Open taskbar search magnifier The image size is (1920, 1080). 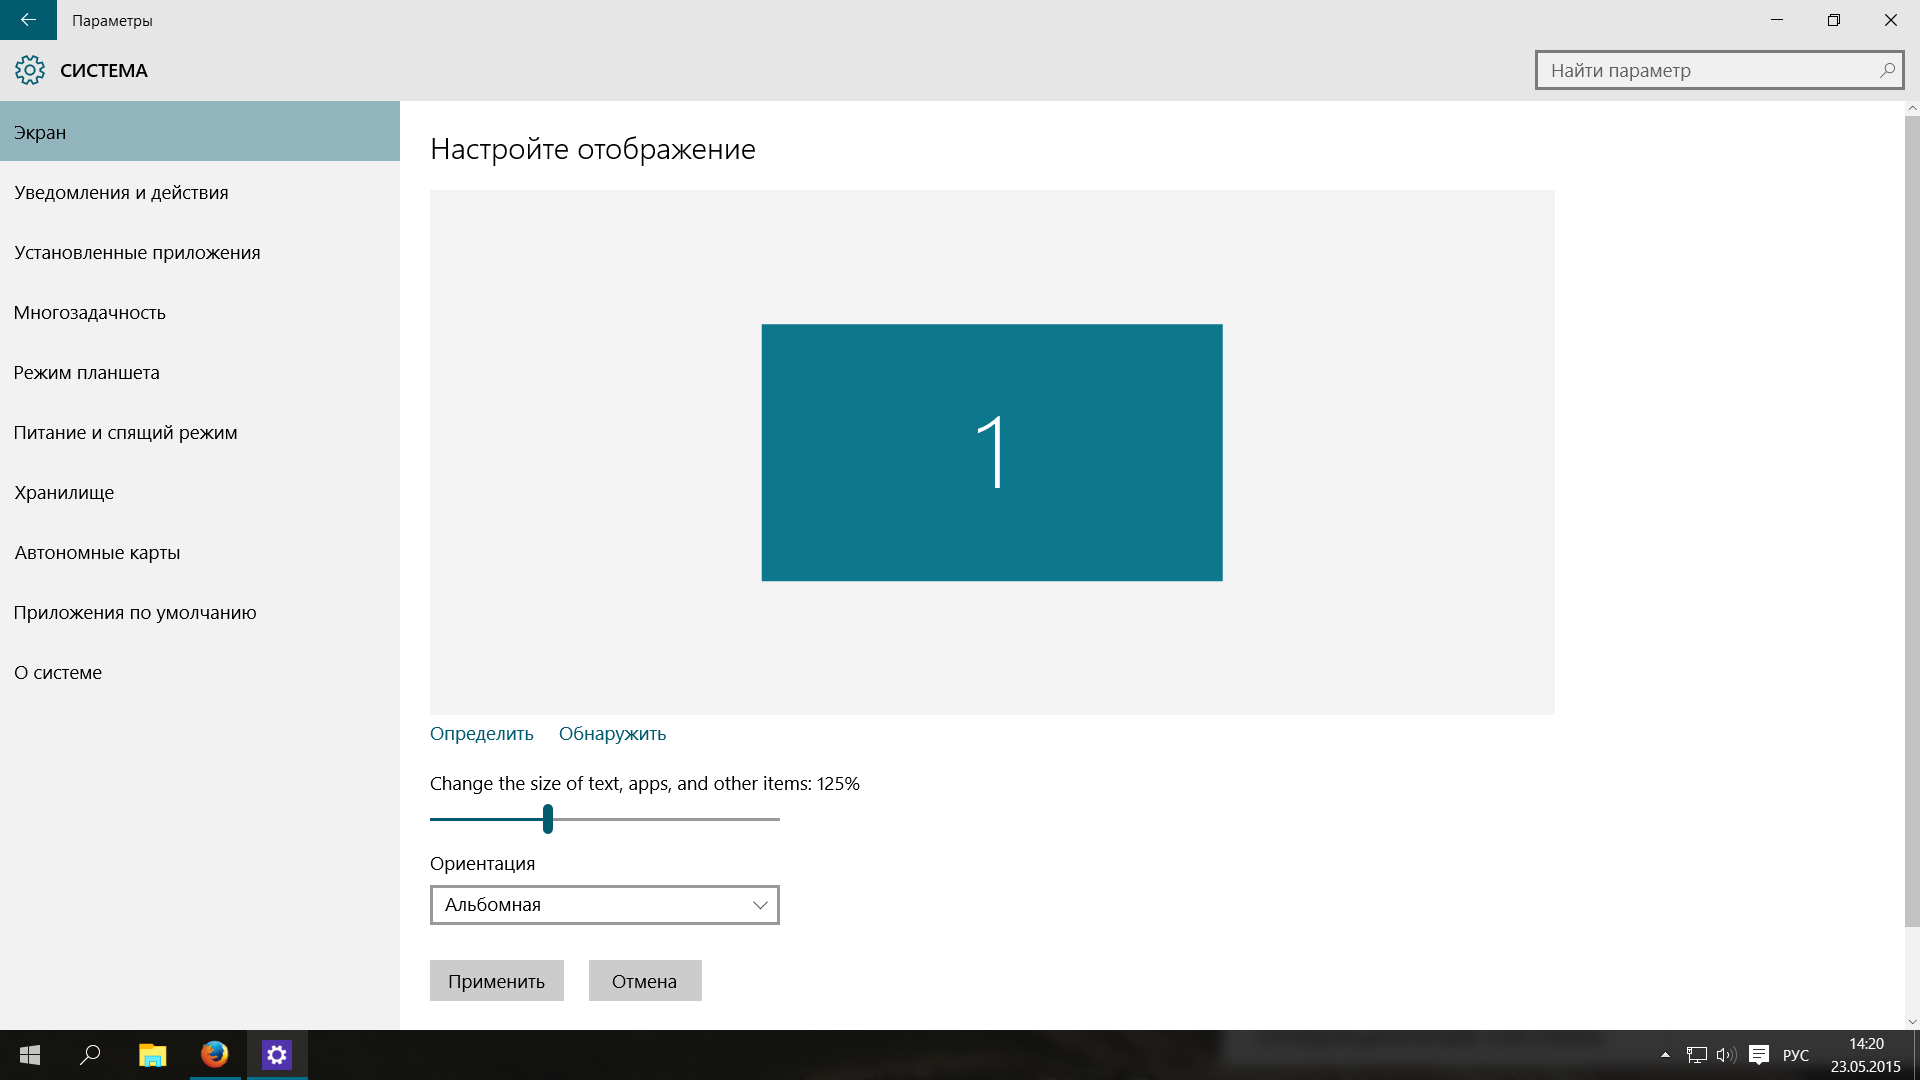coord(91,1055)
